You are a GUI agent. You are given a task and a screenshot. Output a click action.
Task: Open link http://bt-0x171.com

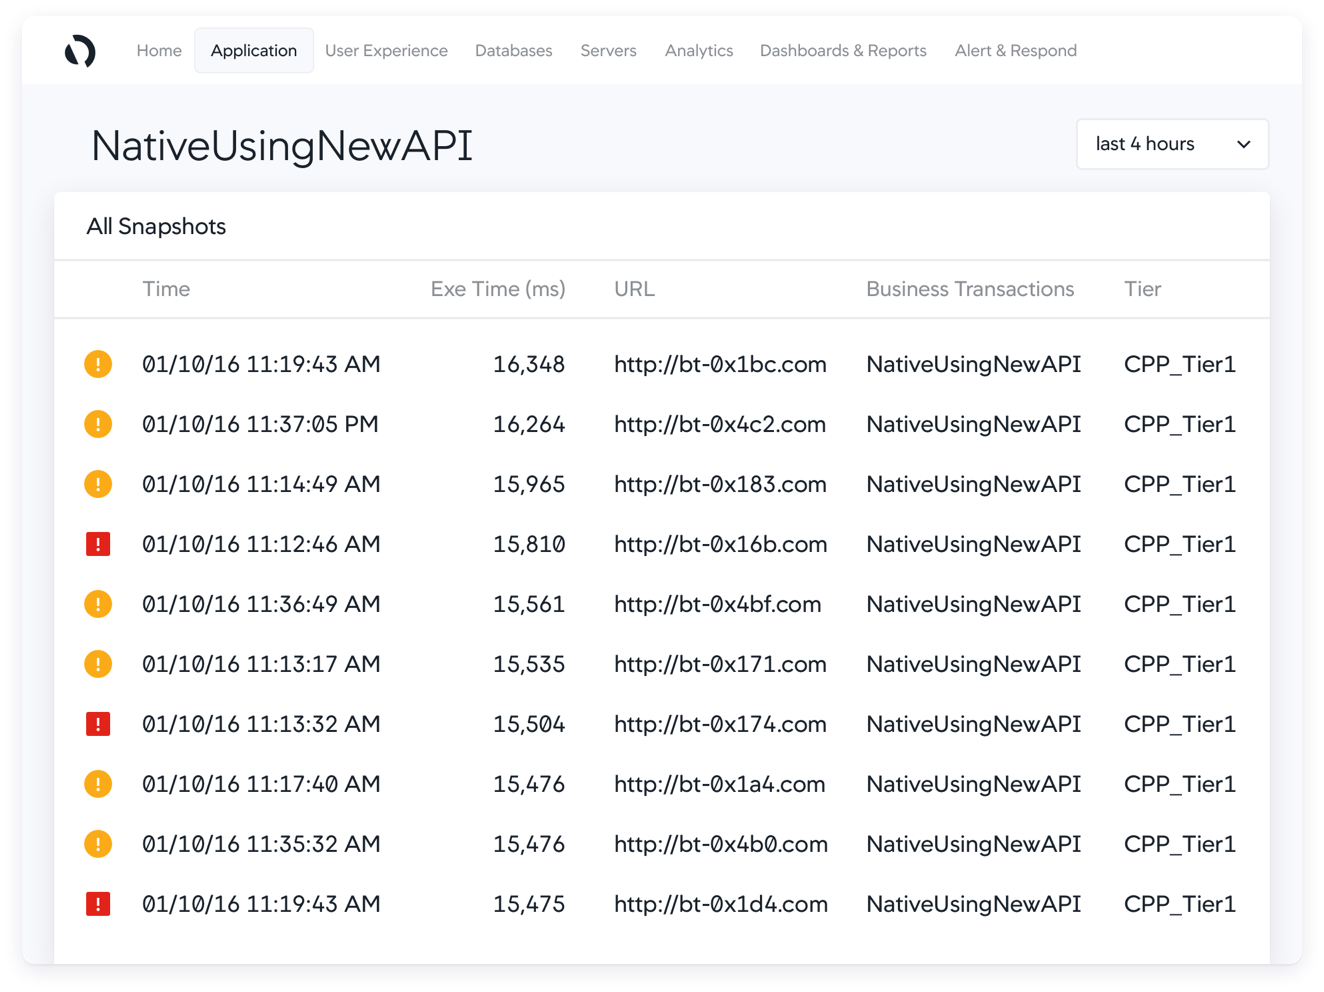pos(720,664)
